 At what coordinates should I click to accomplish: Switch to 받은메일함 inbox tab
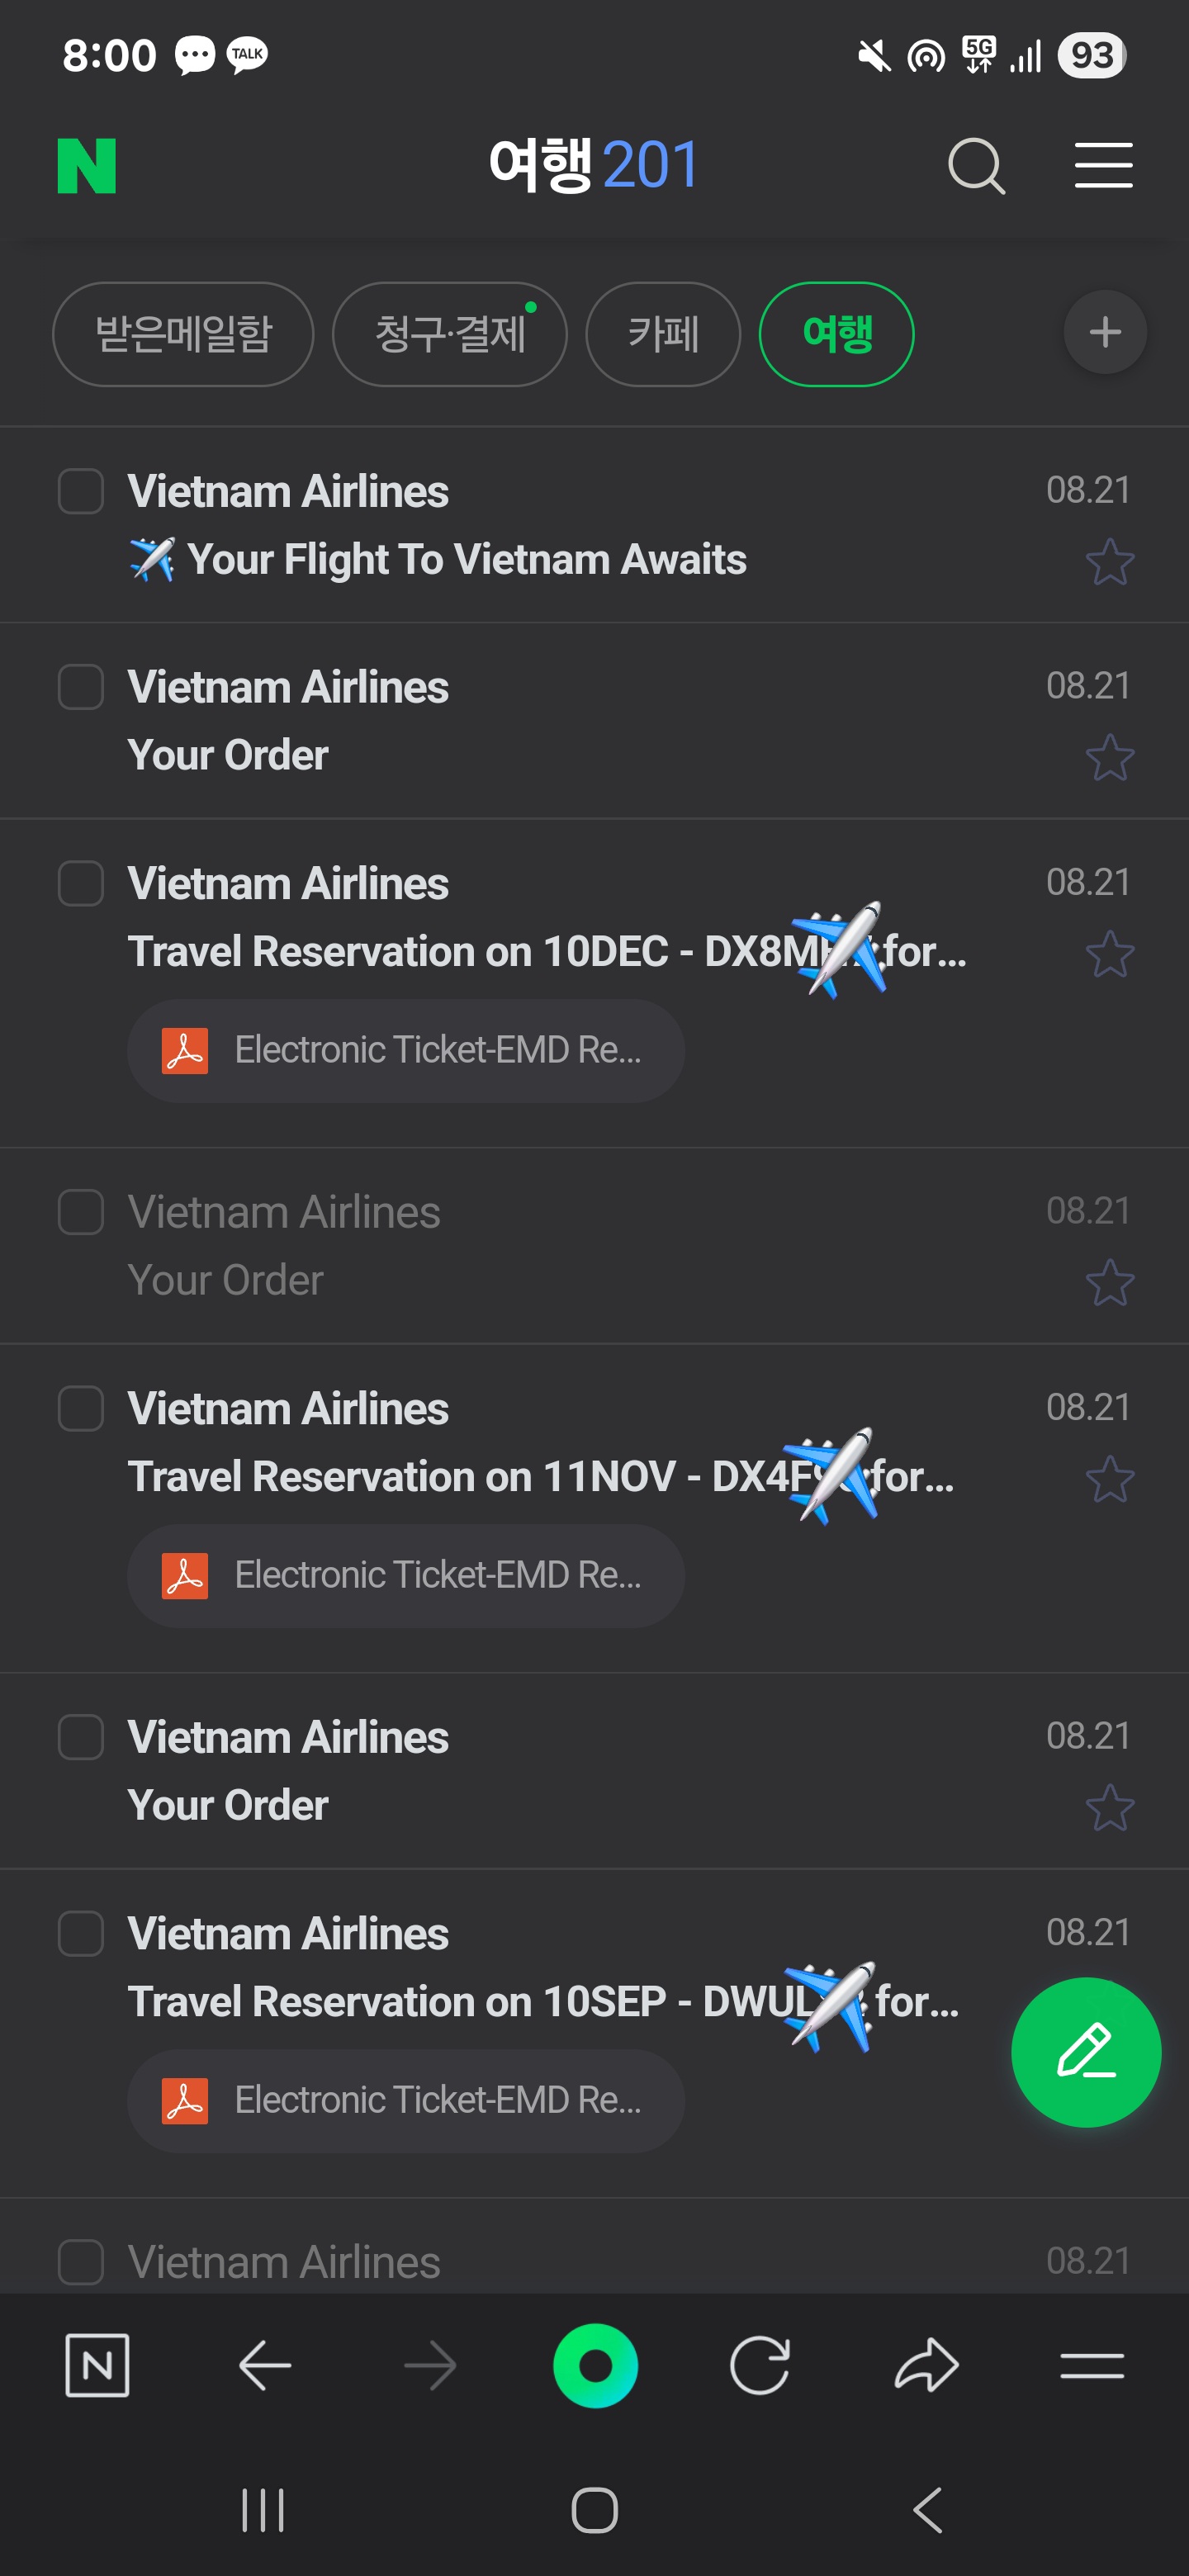tap(183, 334)
